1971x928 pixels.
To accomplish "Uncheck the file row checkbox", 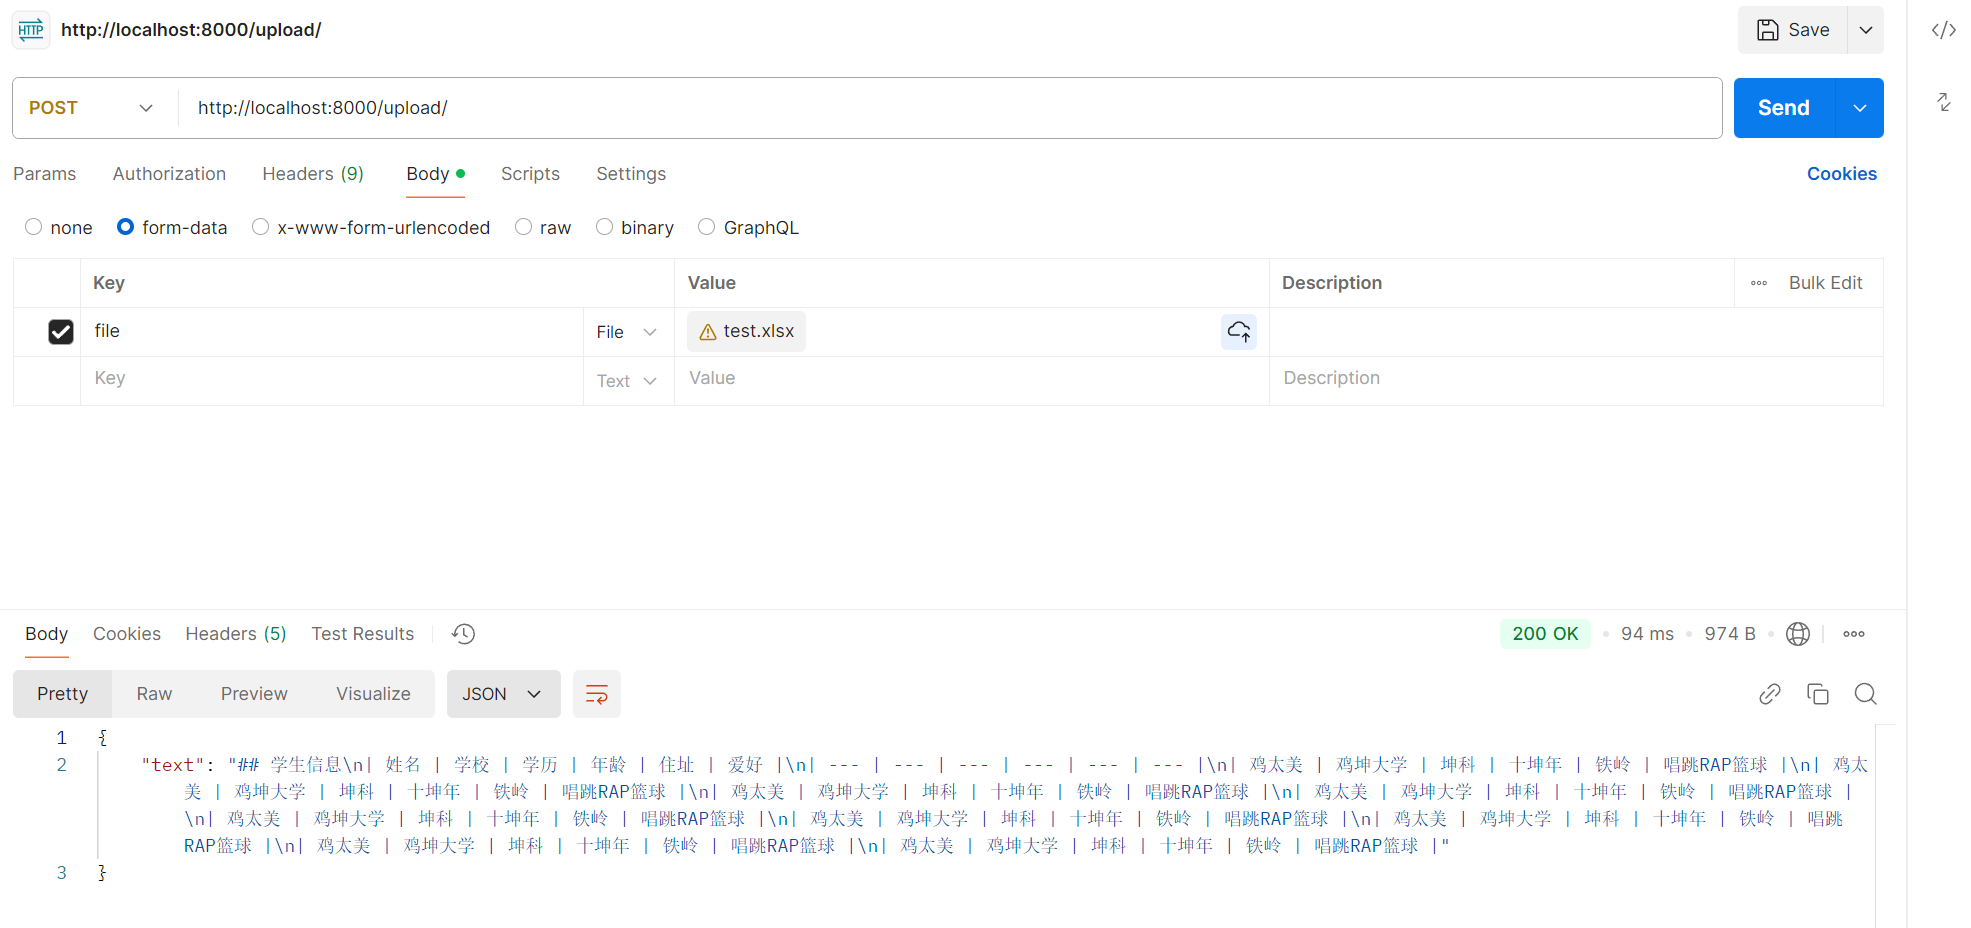I will click(61, 332).
